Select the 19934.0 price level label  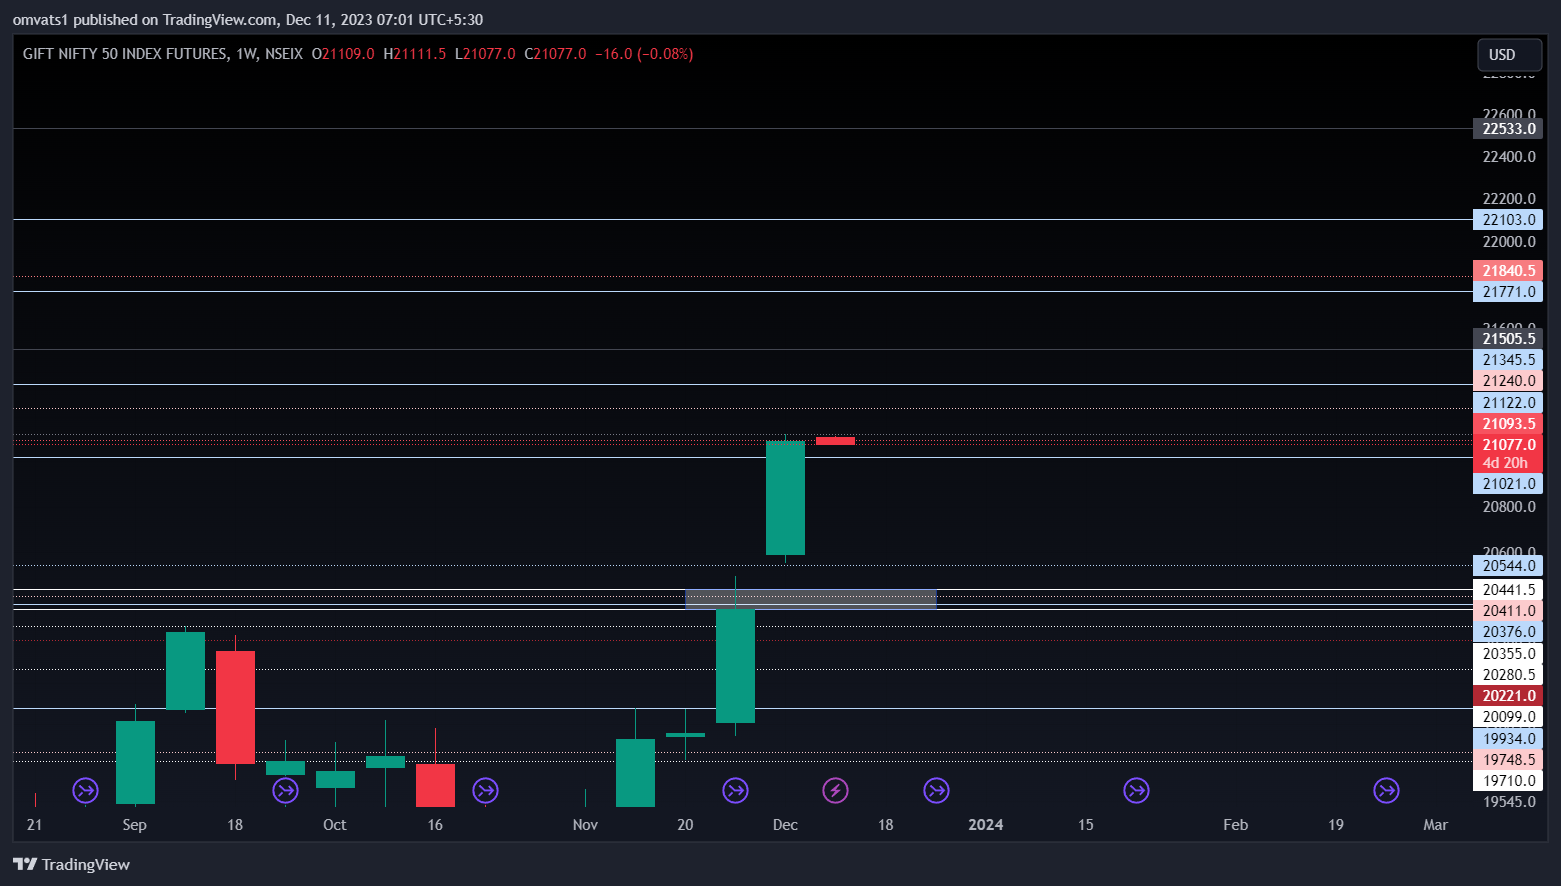pyautogui.click(x=1508, y=739)
